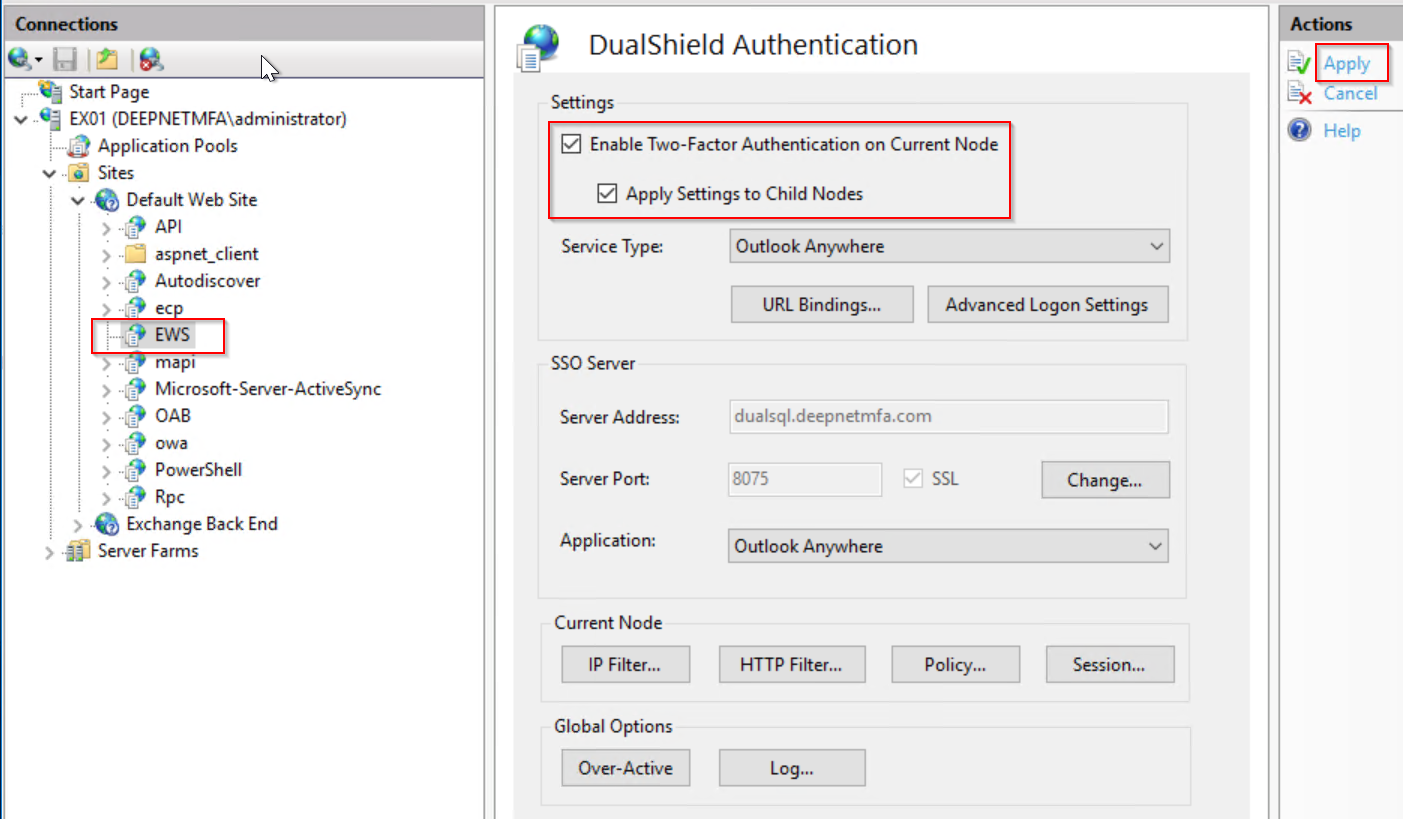Click the owa application icon

[x=136, y=443]
